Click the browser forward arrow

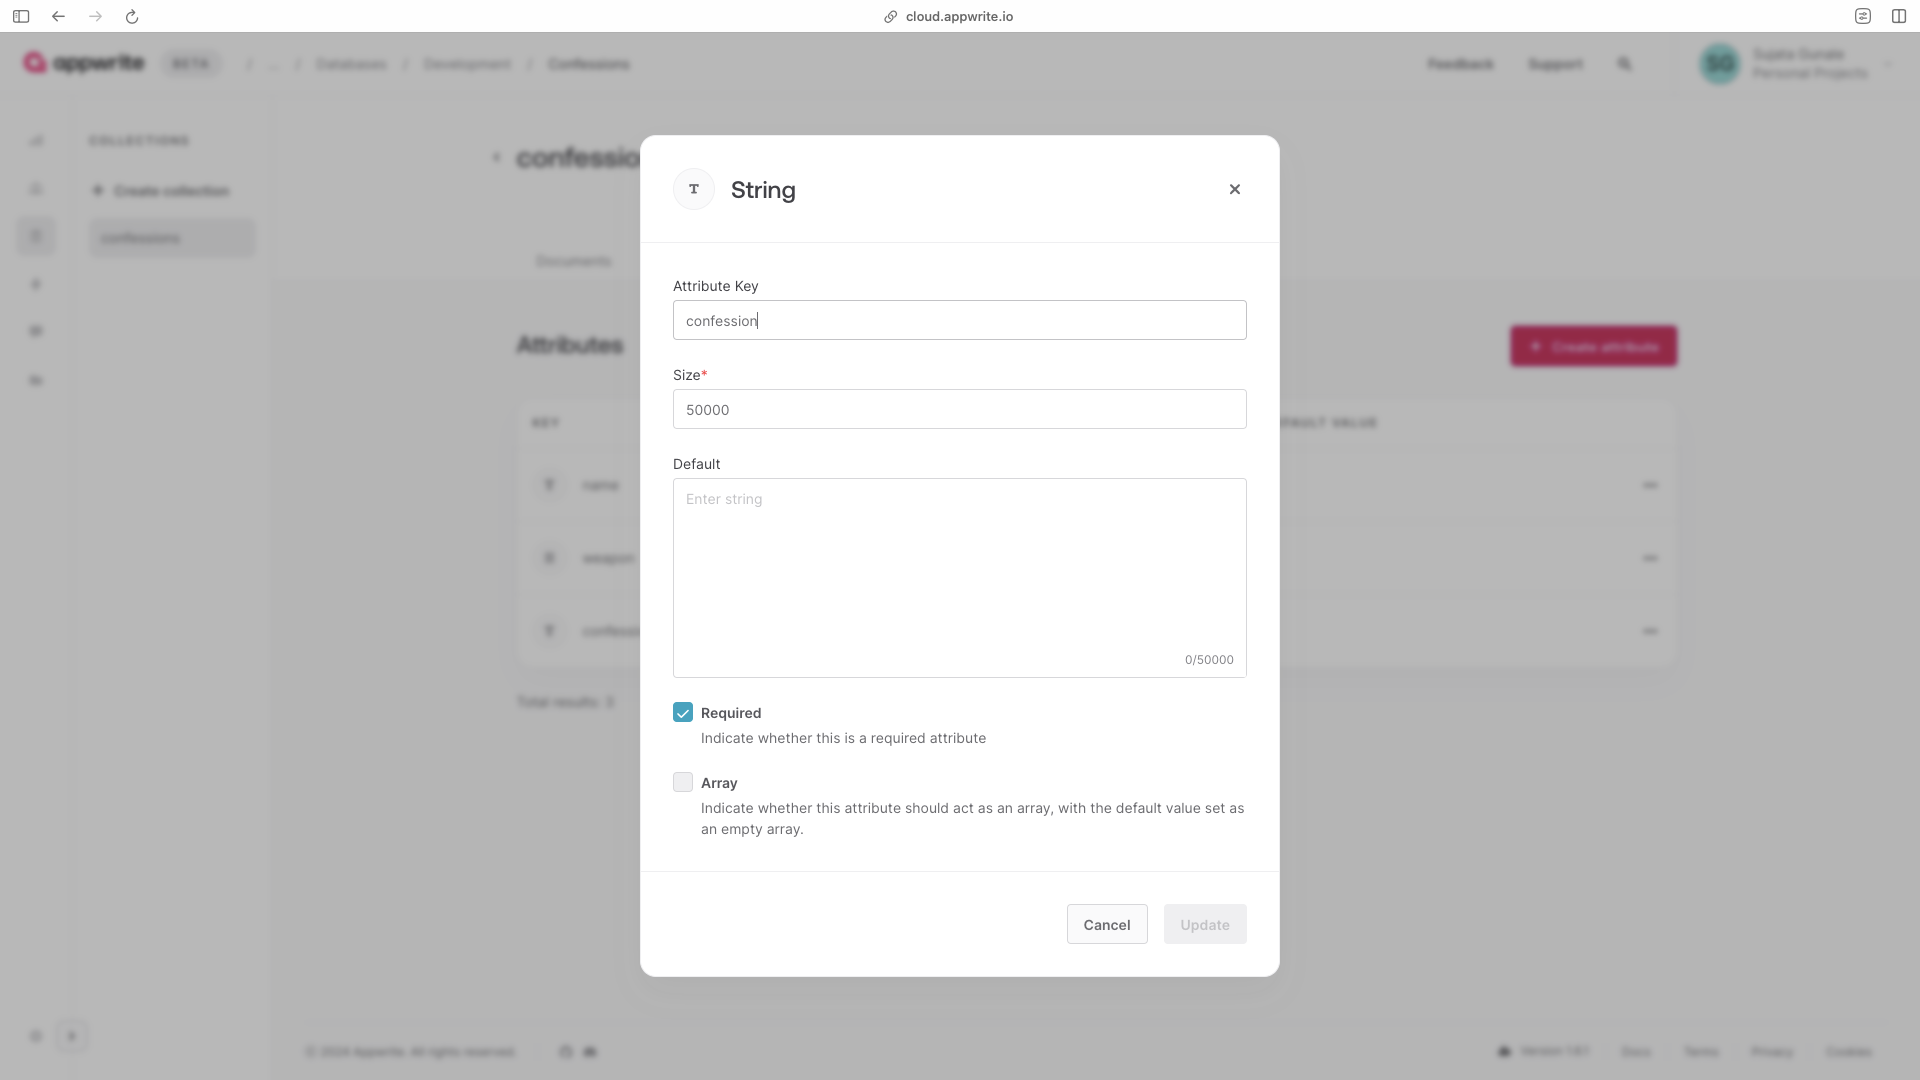click(95, 16)
